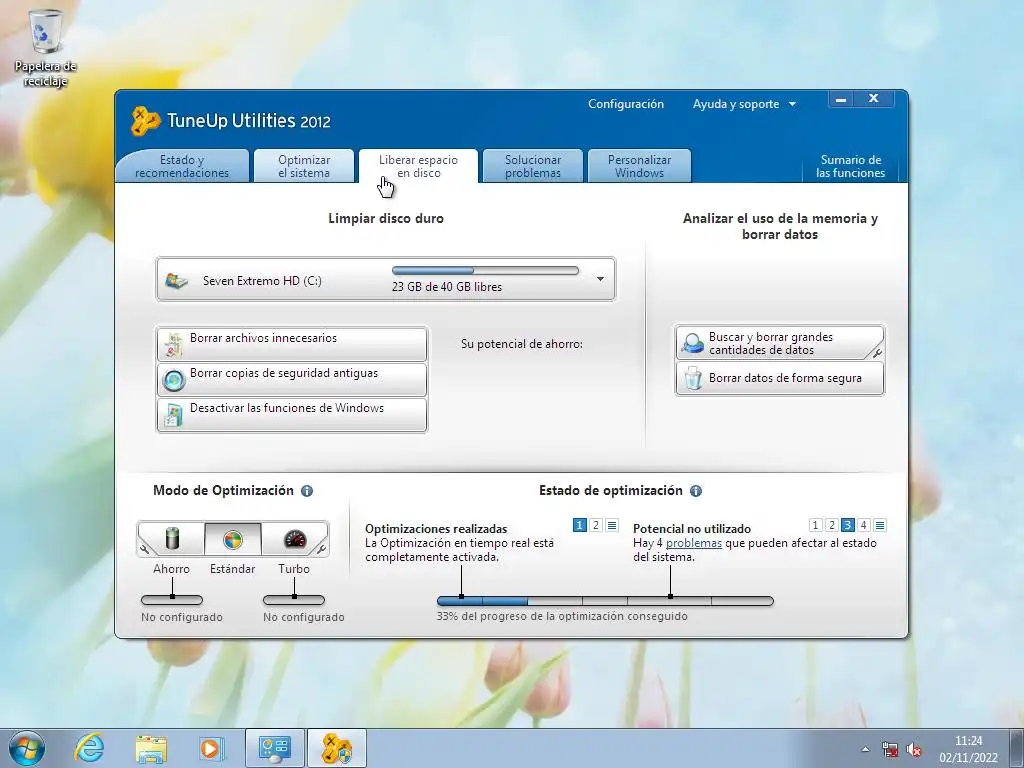This screenshot has height=768, width=1024.
Task: Open Sumario de las funciones tab
Action: [850, 166]
